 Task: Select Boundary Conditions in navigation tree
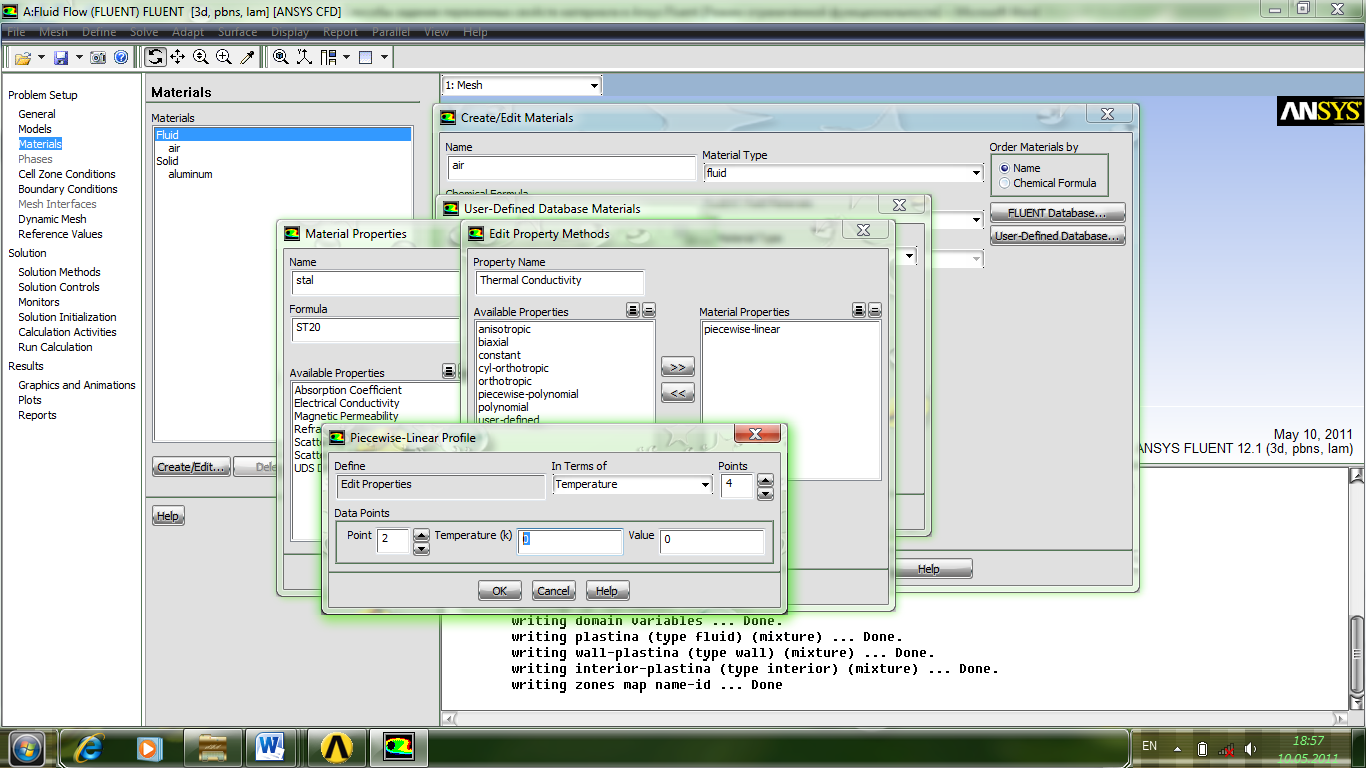[67, 189]
